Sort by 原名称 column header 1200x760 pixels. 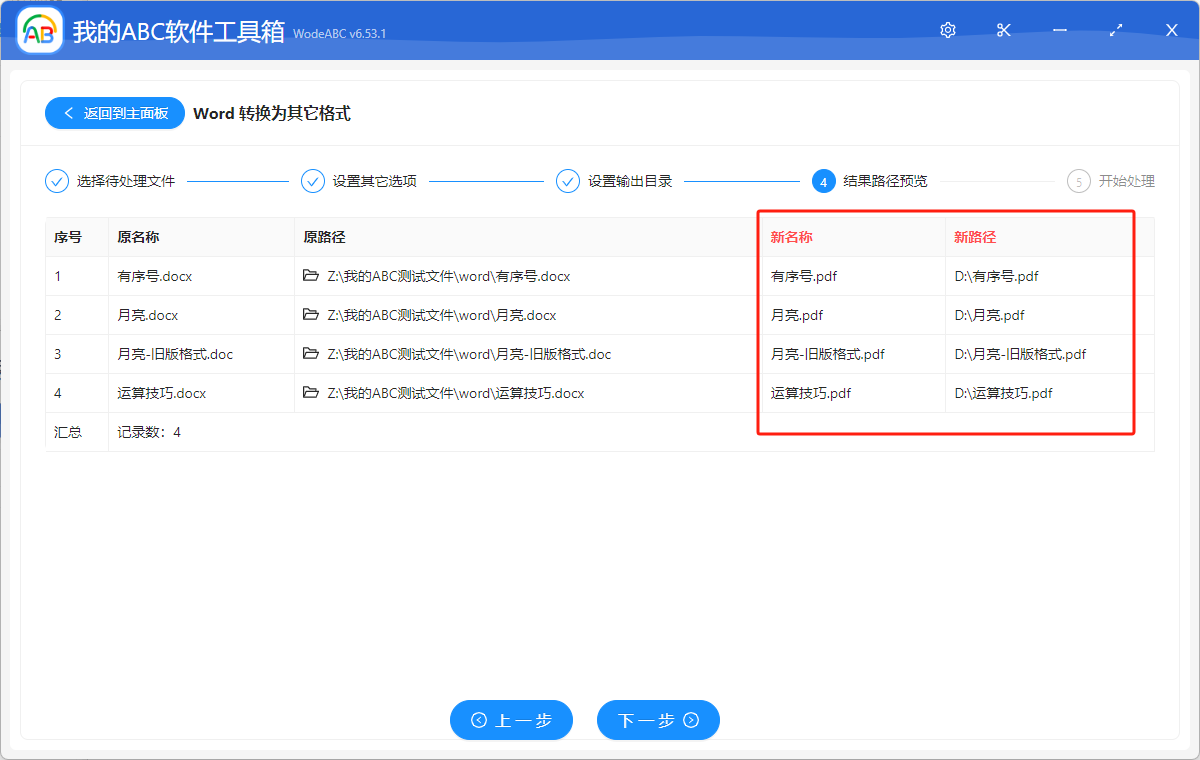click(138, 237)
